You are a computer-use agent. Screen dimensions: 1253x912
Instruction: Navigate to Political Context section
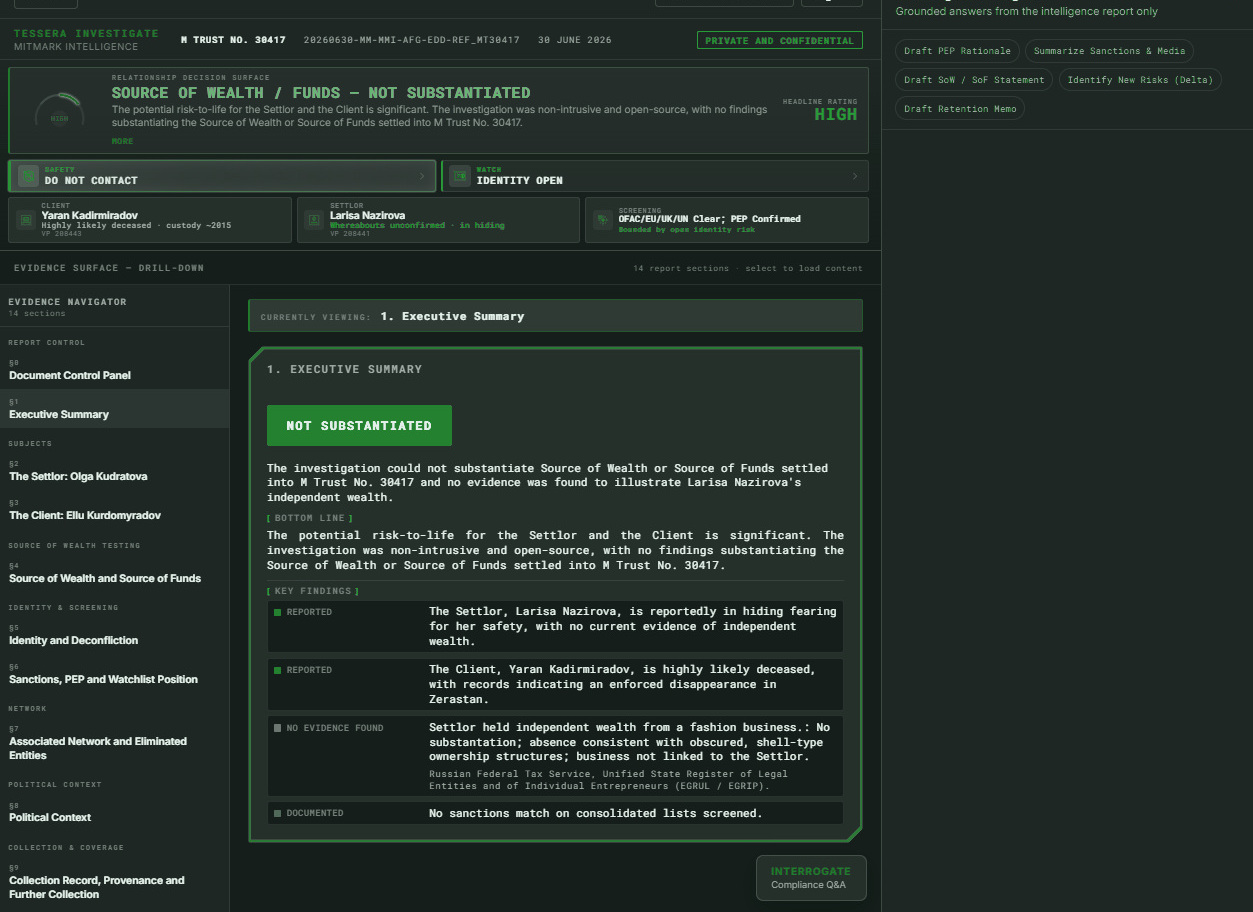pos(114,812)
